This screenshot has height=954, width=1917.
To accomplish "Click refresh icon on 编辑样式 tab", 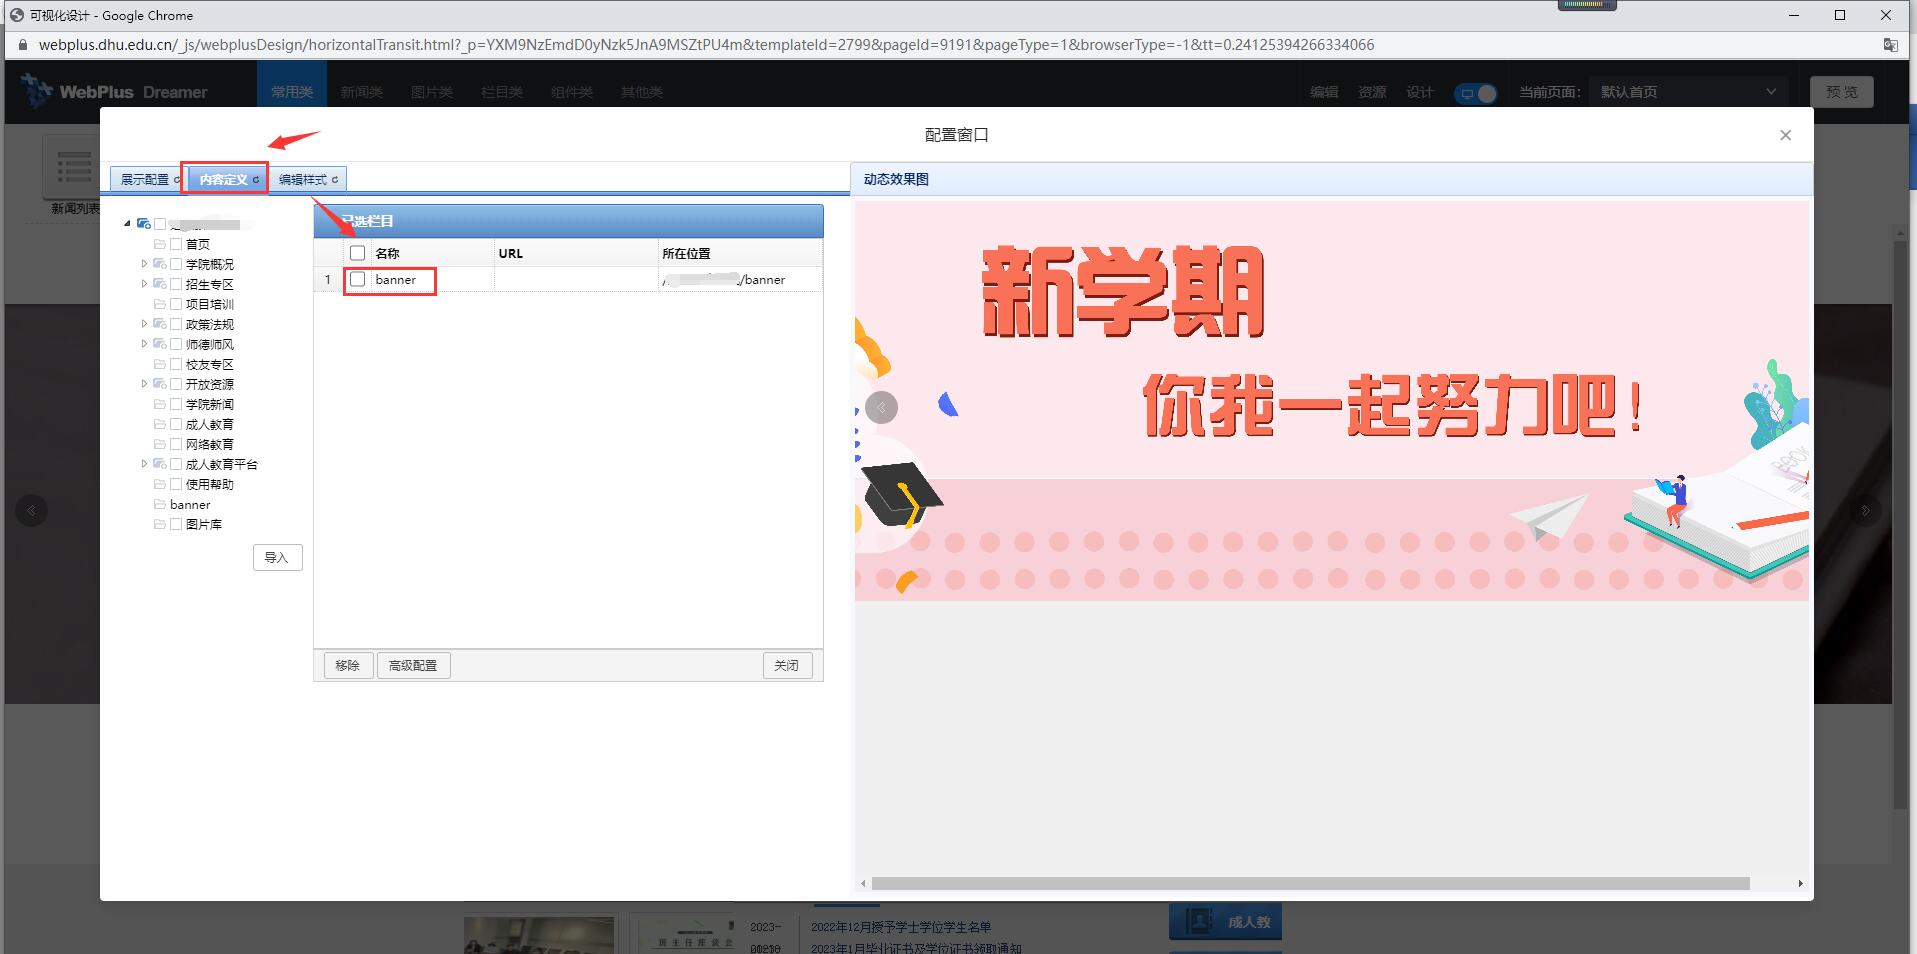I will pos(335,180).
